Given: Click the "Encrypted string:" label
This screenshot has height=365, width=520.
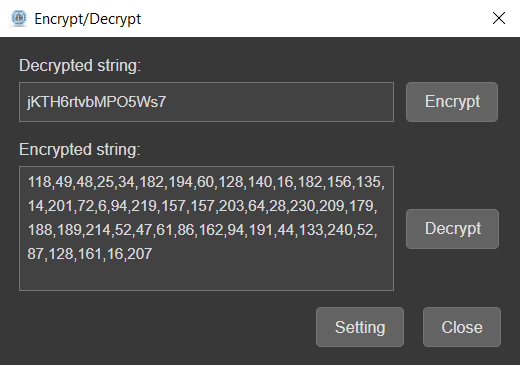Looking at the screenshot, I should point(80,150).
